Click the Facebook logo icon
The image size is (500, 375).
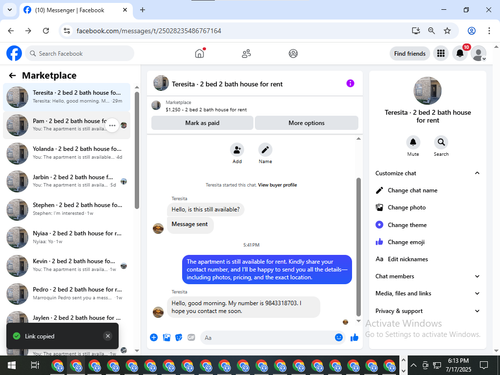point(14,53)
